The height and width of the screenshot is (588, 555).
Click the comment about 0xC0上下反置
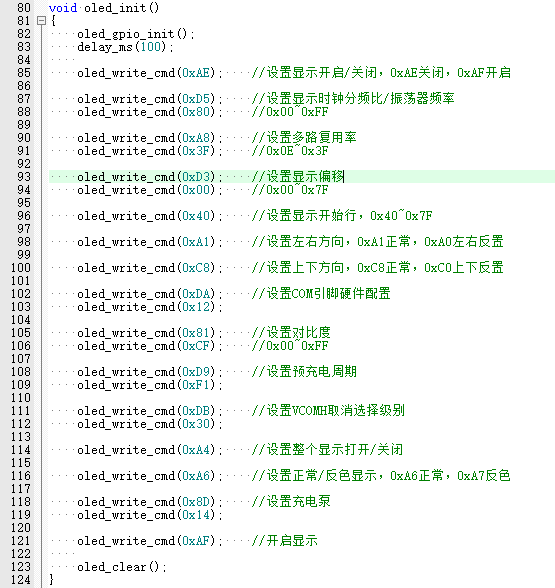coord(378,268)
